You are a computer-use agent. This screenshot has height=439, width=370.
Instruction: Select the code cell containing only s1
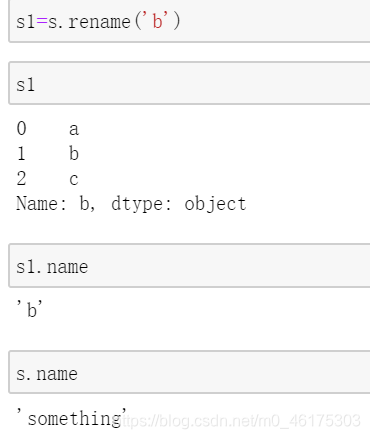(189, 83)
